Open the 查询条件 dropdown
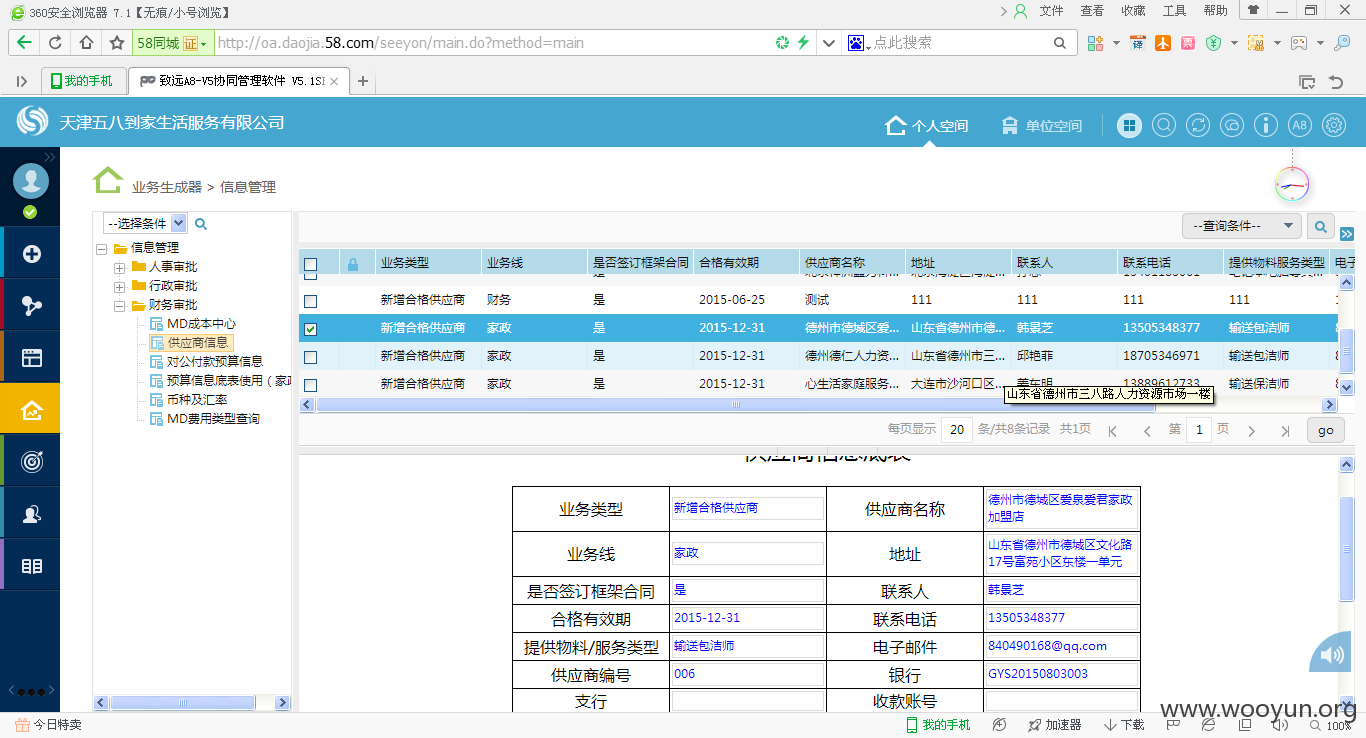Viewport: 1366px width, 738px height. point(1242,226)
